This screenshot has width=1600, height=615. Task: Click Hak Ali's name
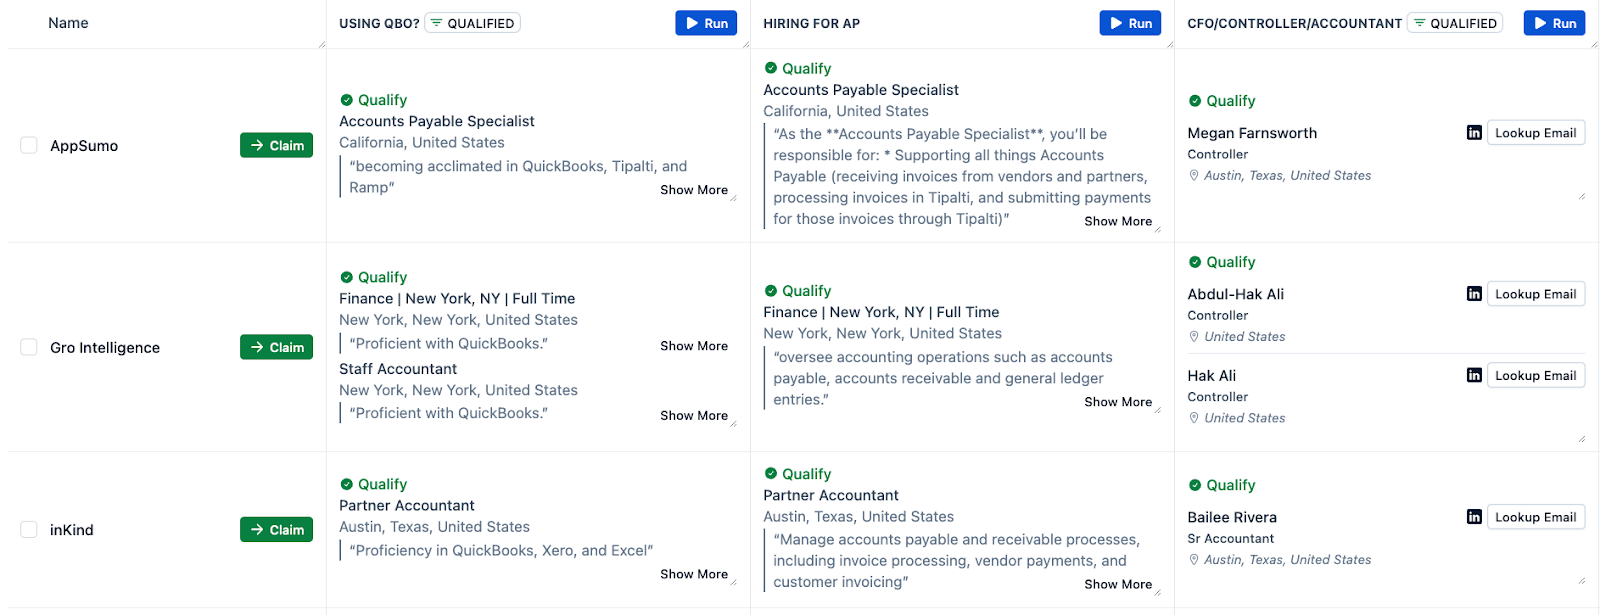pyautogui.click(x=1211, y=376)
